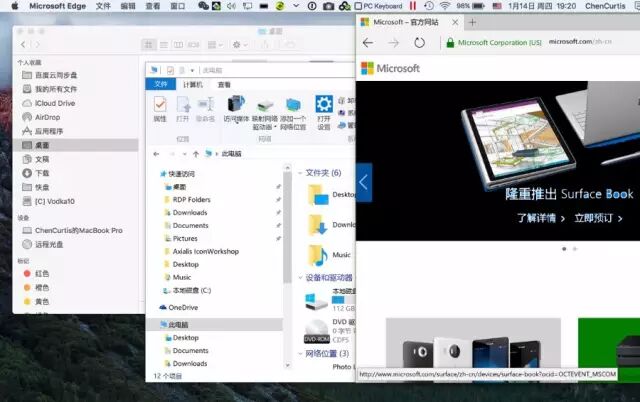Click 映射网络驱动器 ribbon icon
This screenshot has width=640, height=402.
pyautogui.click(x=265, y=113)
